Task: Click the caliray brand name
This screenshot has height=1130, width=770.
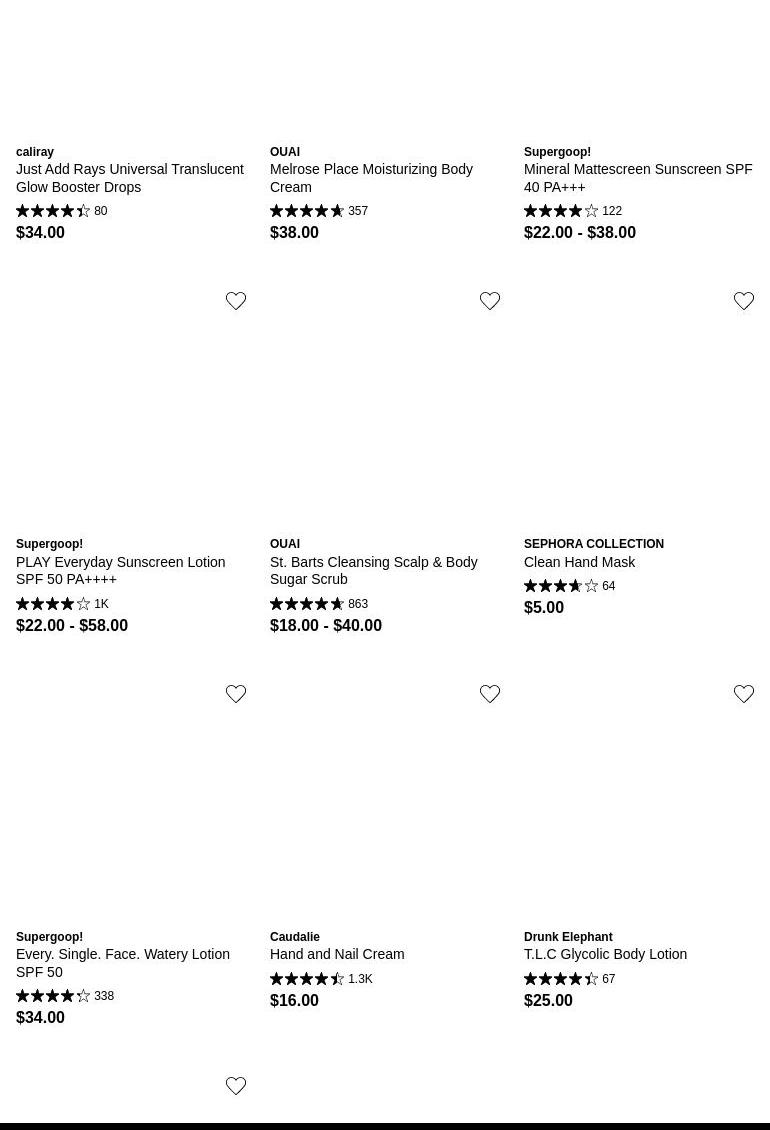Action: pyautogui.click(x=35, y=152)
